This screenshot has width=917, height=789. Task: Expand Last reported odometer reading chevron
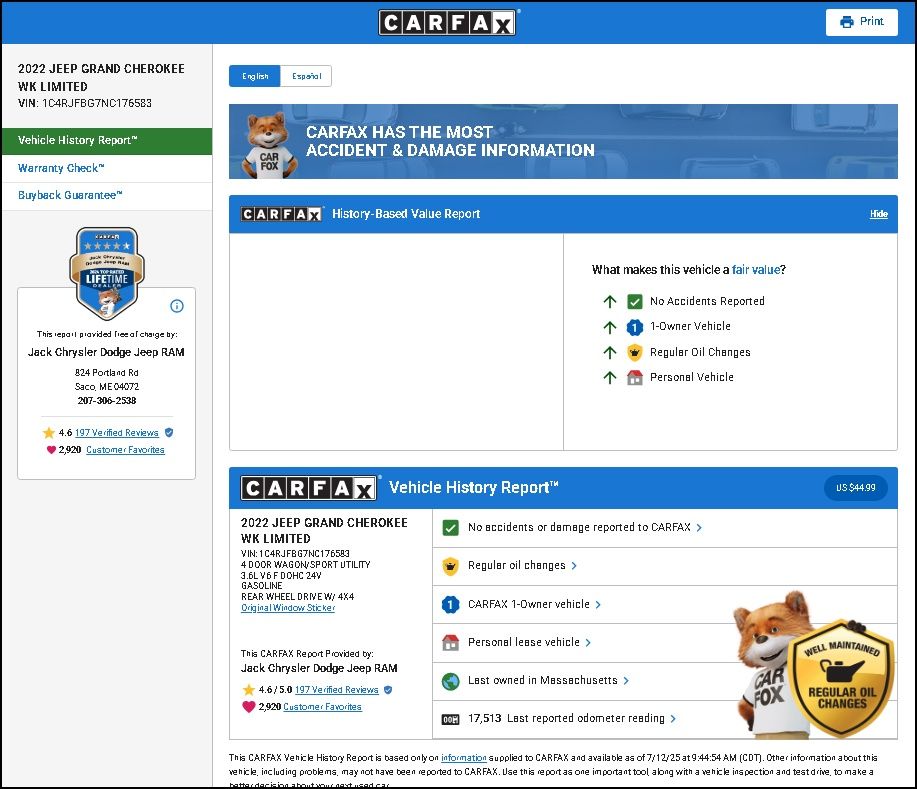[673, 718]
